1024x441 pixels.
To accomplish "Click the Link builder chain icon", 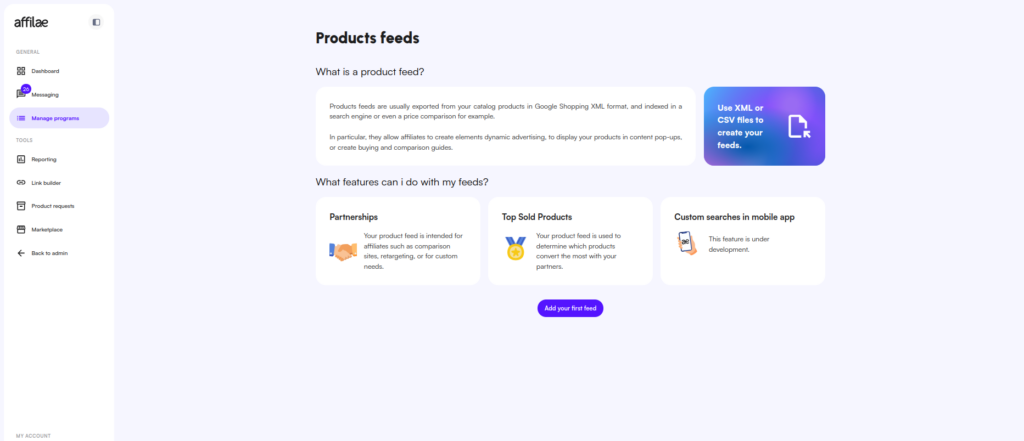I will click(21, 182).
